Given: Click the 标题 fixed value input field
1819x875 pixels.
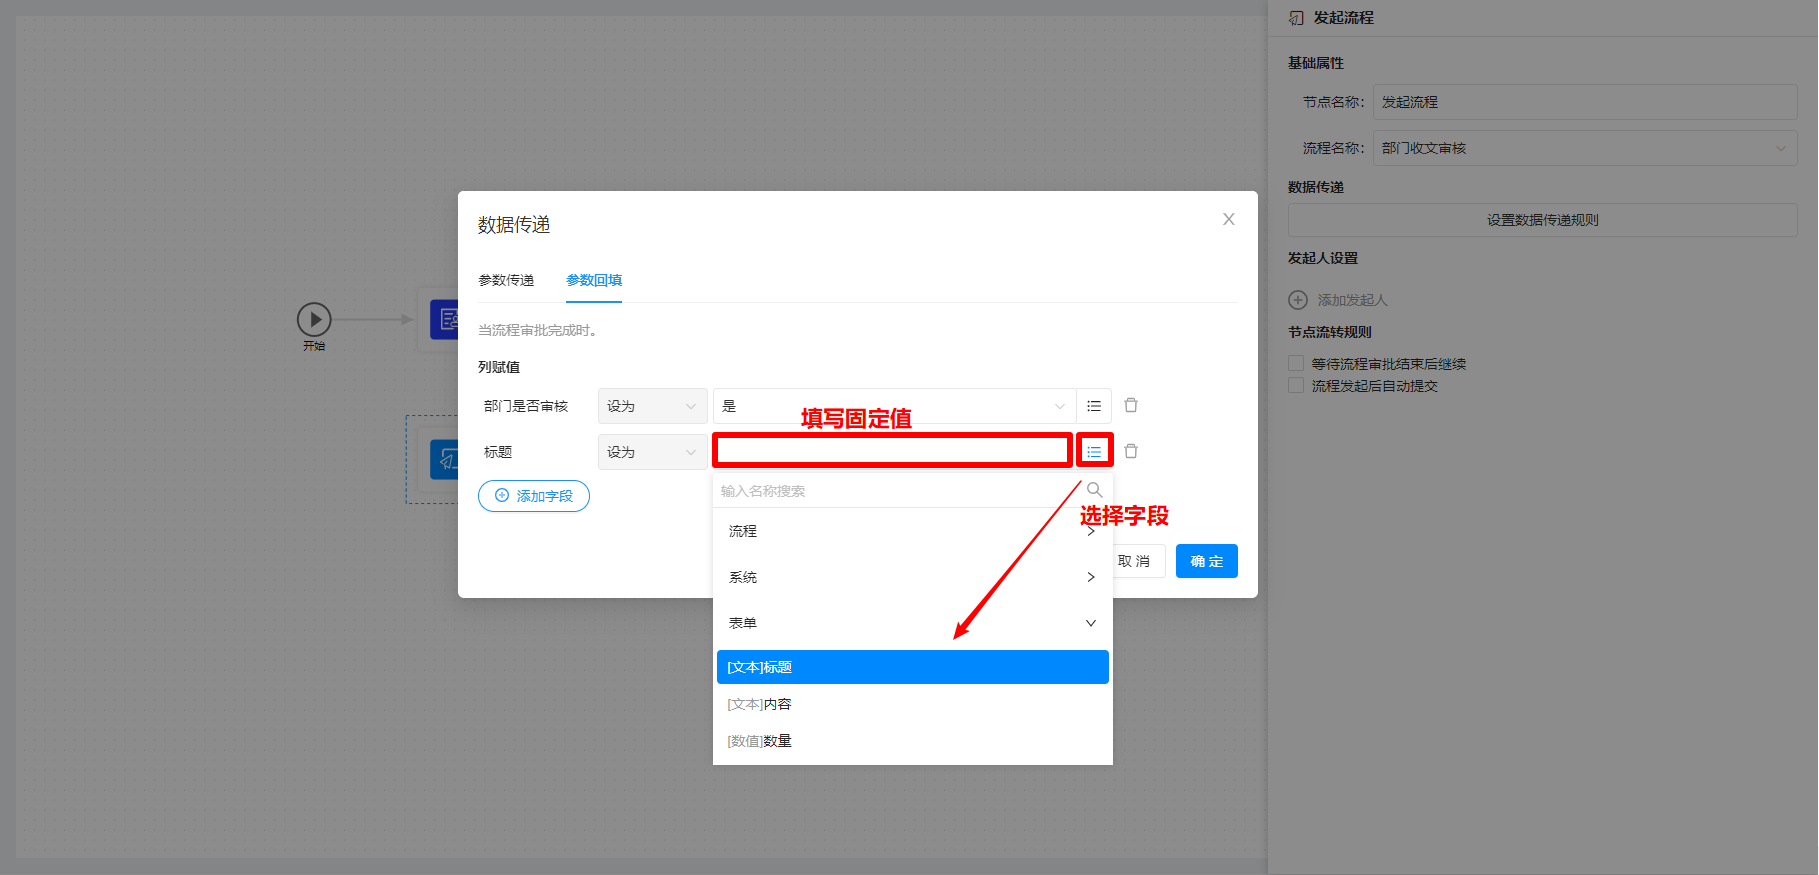Looking at the screenshot, I should (892, 451).
